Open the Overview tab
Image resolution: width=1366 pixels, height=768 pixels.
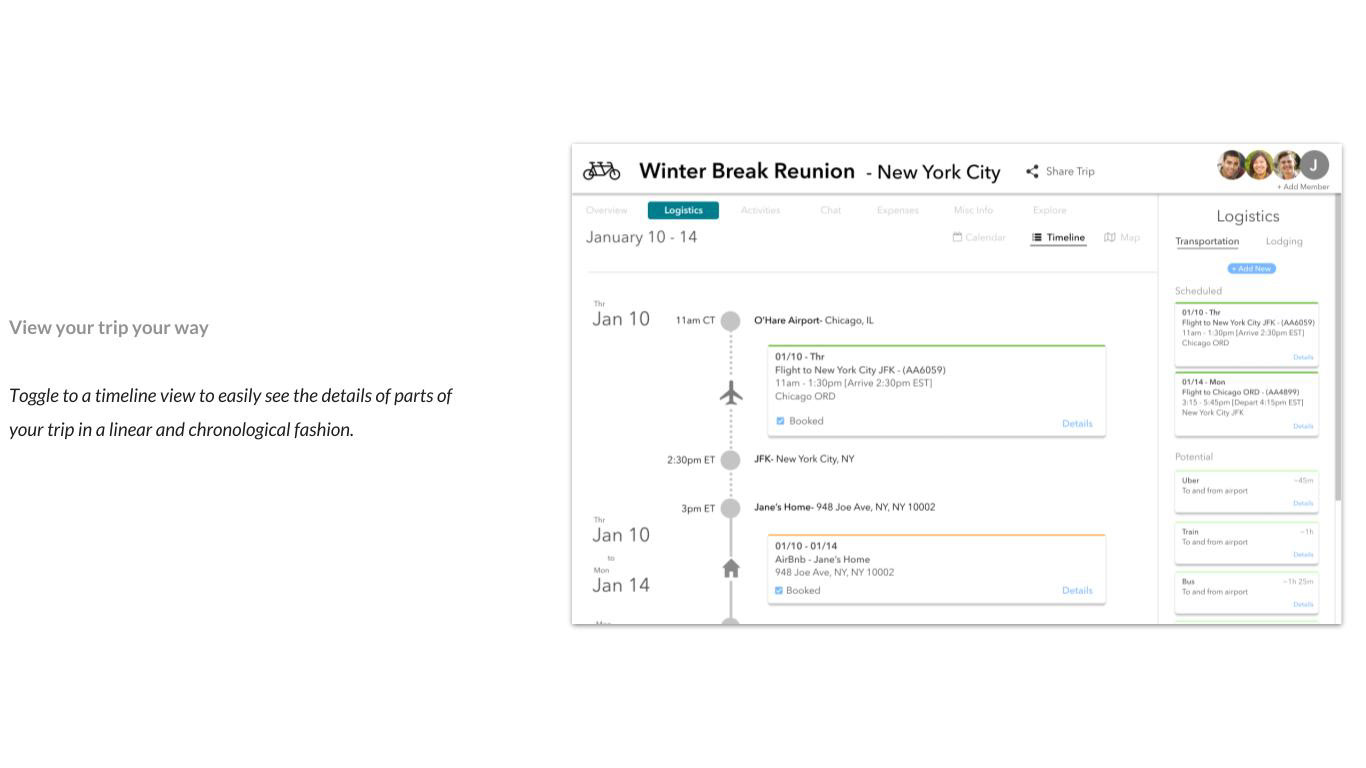[x=607, y=211]
